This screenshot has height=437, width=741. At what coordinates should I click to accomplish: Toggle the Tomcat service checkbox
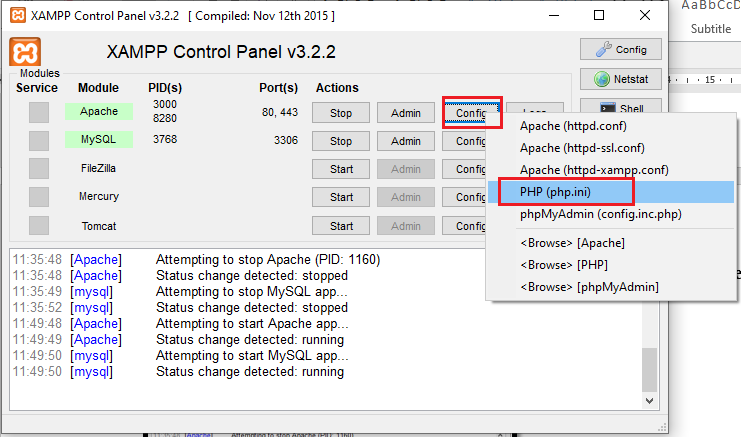coord(39,225)
